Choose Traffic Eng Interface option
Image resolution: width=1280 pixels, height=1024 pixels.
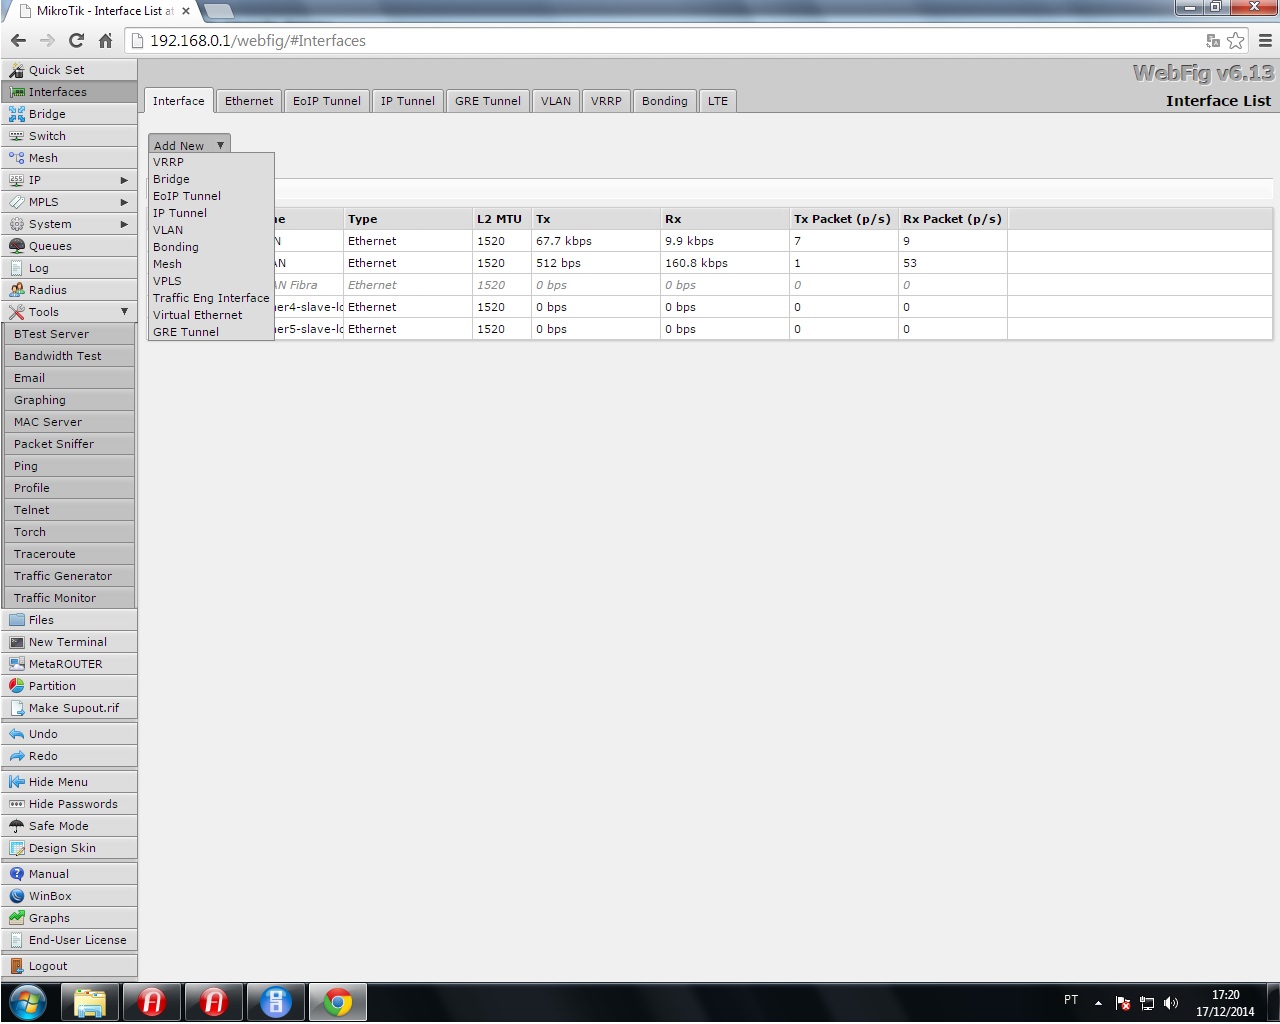point(211,298)
